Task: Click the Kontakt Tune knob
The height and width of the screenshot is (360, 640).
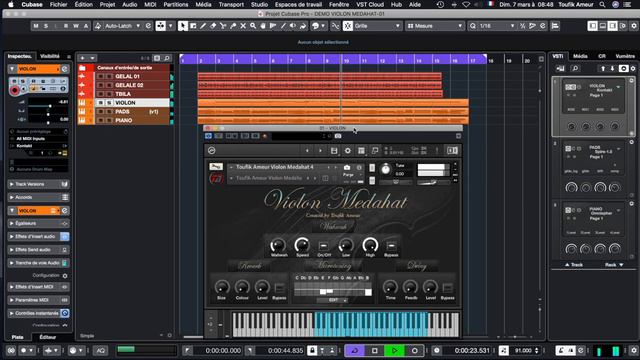Action: pyautogui.click(x=385, y=169)
